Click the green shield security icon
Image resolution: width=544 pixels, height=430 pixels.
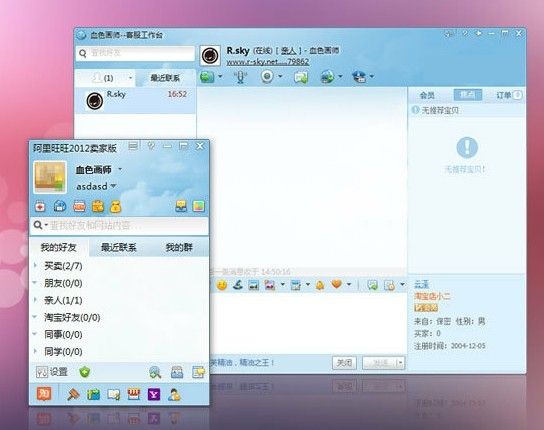click(85, 372)
